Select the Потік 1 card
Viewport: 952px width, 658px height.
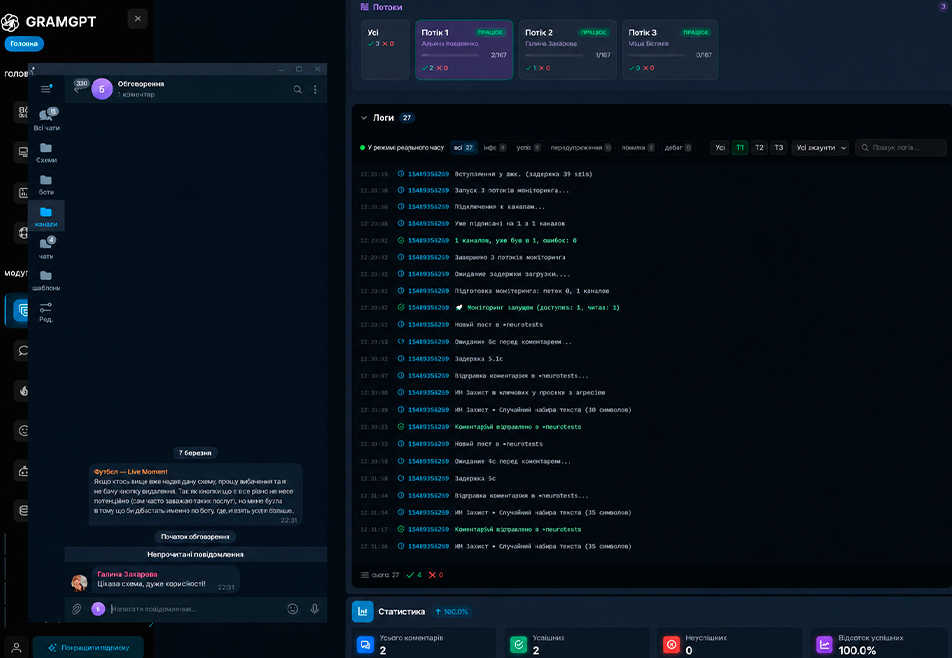tap(464, 50)
